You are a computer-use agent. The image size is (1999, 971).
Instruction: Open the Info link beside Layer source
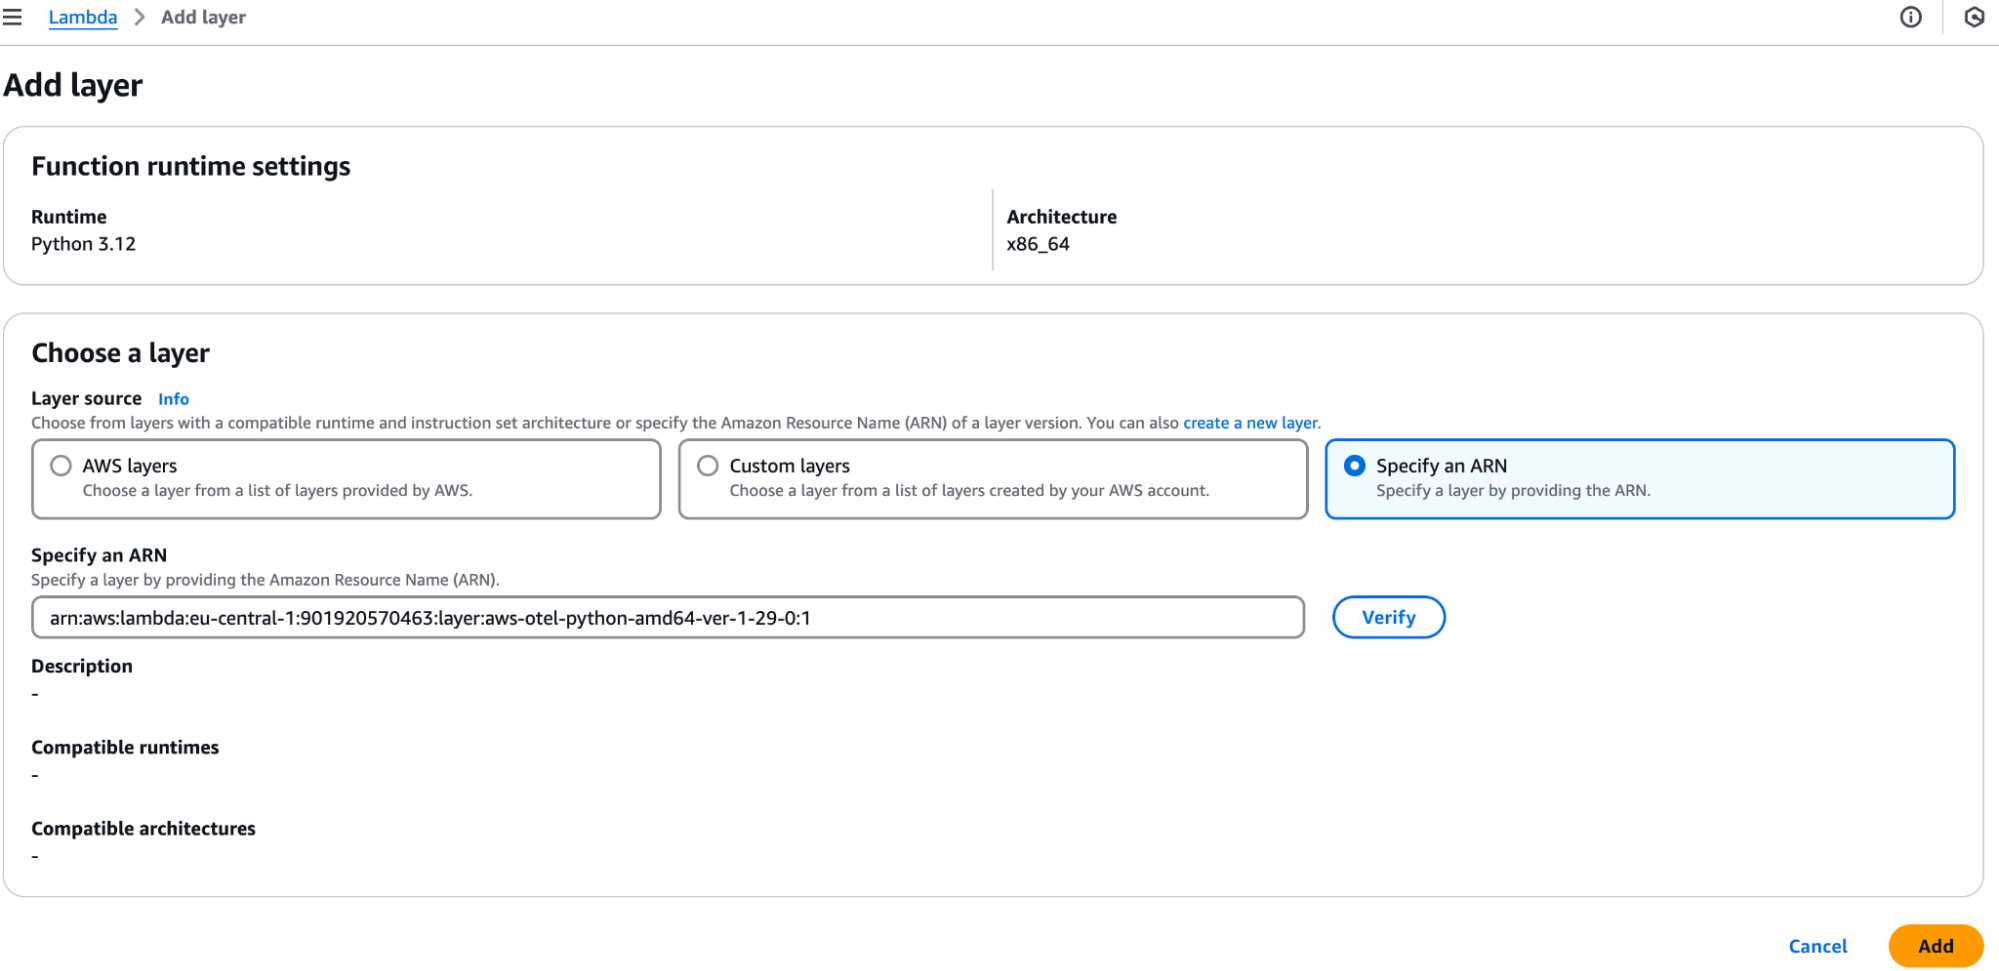(x=173, y=399)
